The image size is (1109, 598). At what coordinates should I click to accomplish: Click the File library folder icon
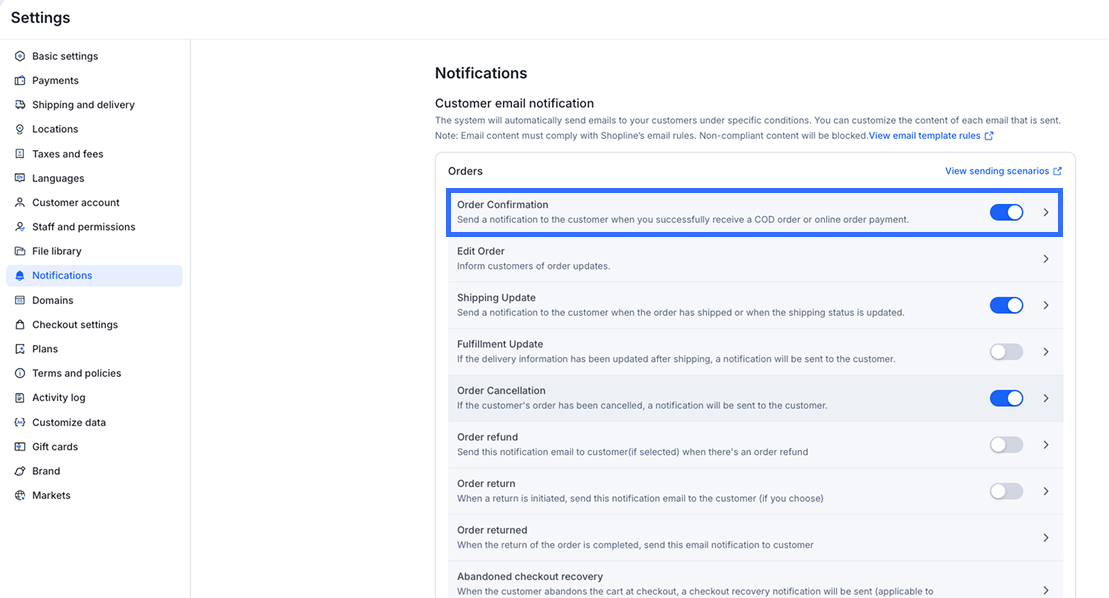click(x=20, y=251)
